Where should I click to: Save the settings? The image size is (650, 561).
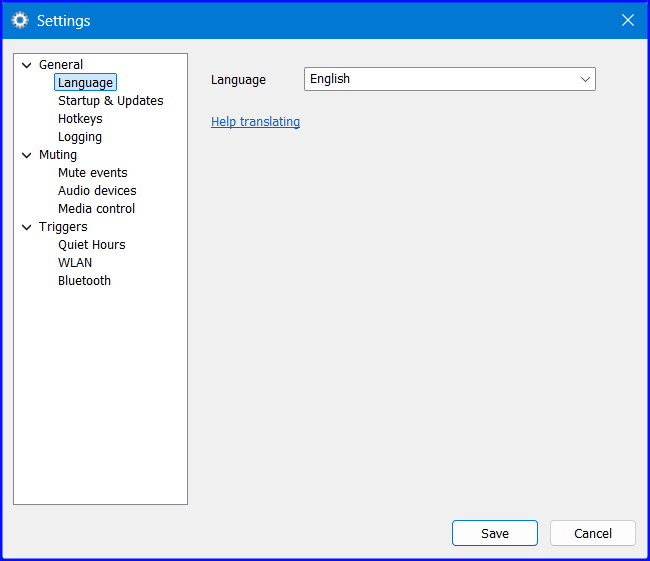(x=495, y=533)
